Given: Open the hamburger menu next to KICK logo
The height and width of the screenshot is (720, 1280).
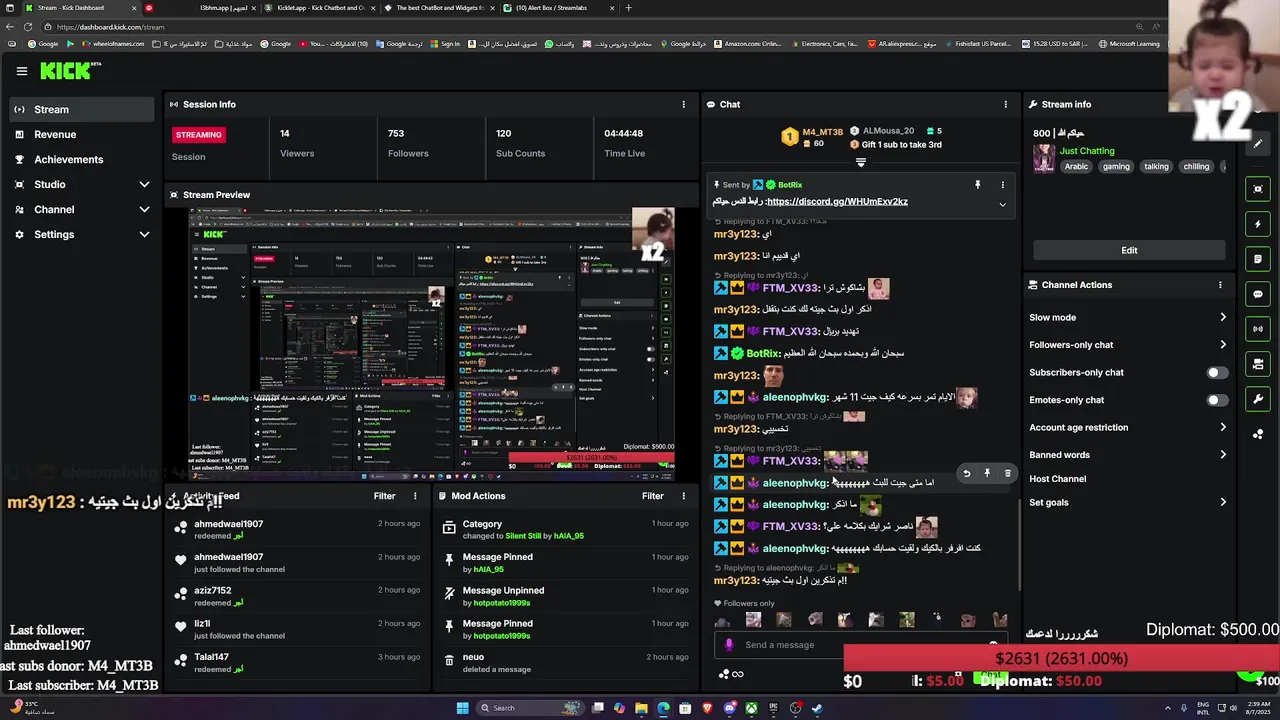Looking at the screenshot, I should [x=21, y=71].
